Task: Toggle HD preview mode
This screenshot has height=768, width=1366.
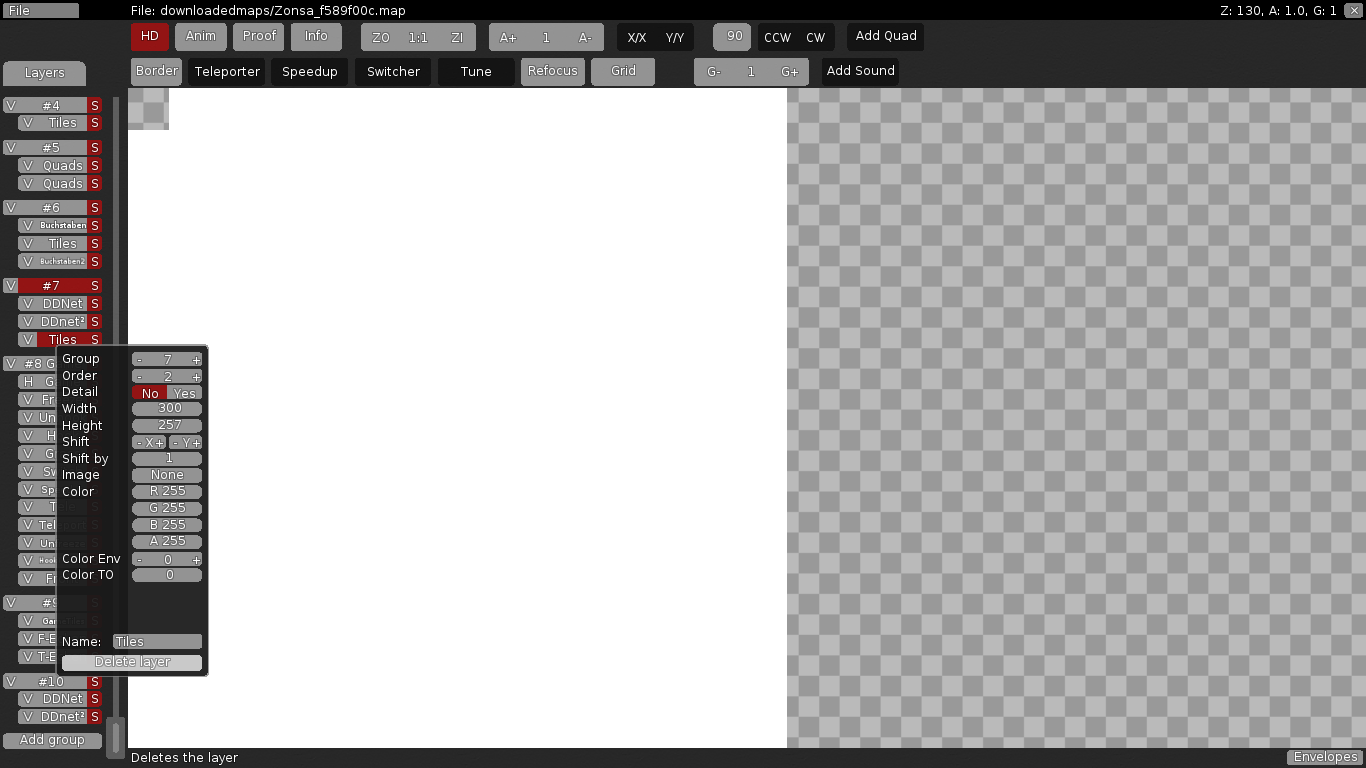Action: tap(149, 36)
